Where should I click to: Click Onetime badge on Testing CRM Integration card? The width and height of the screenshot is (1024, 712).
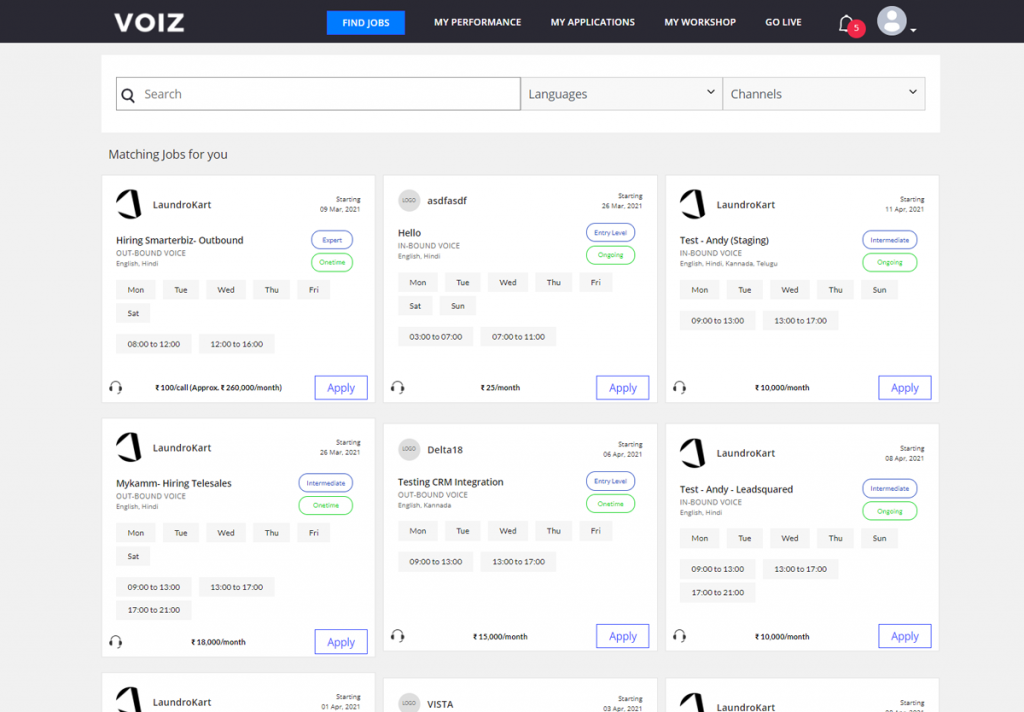610,504
